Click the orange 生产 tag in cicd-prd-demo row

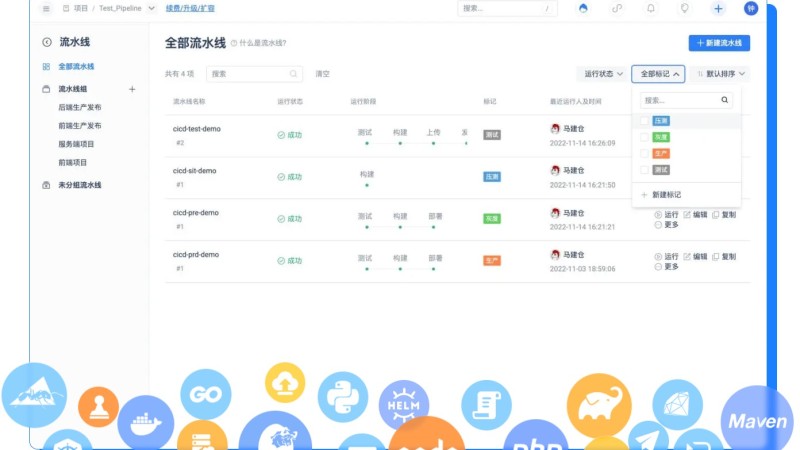point(492,260)
